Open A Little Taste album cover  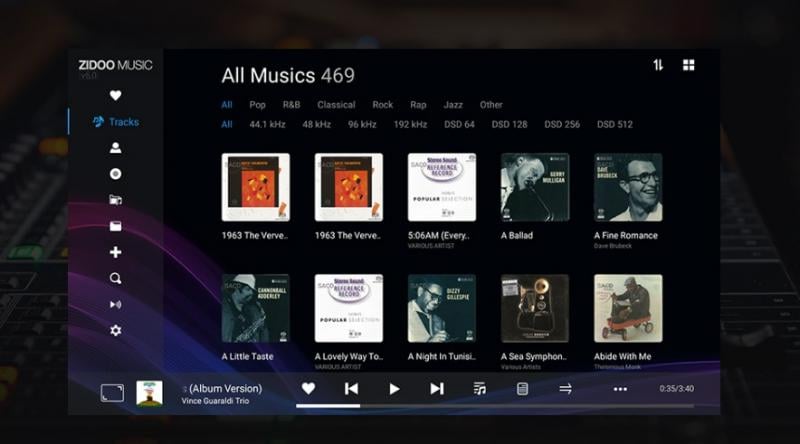point(256,308)
